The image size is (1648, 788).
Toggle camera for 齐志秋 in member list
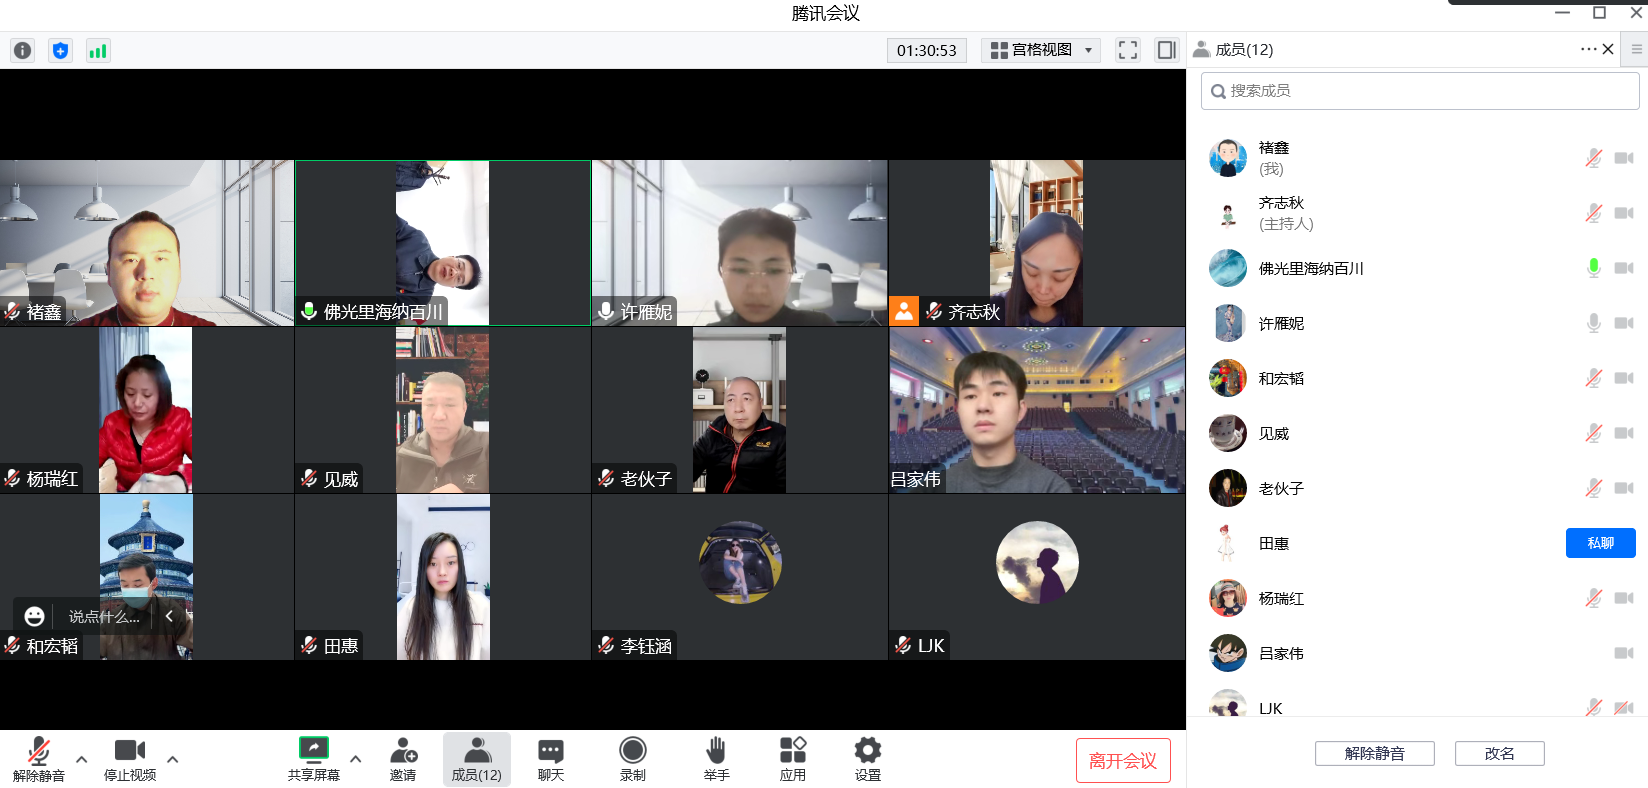[x=1624, y=213]
